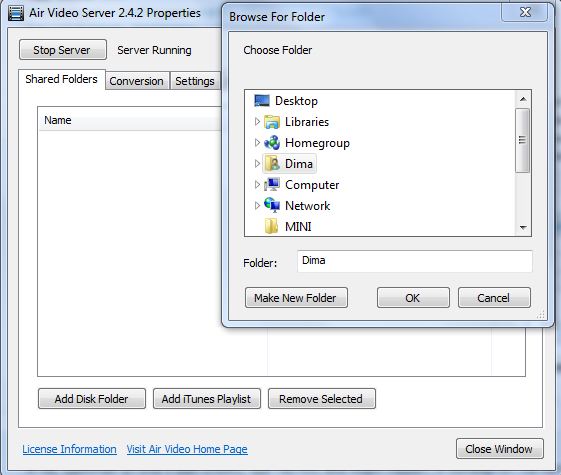561x475 pixels.
Task: Click the Server Running status text
Action: 154,50
